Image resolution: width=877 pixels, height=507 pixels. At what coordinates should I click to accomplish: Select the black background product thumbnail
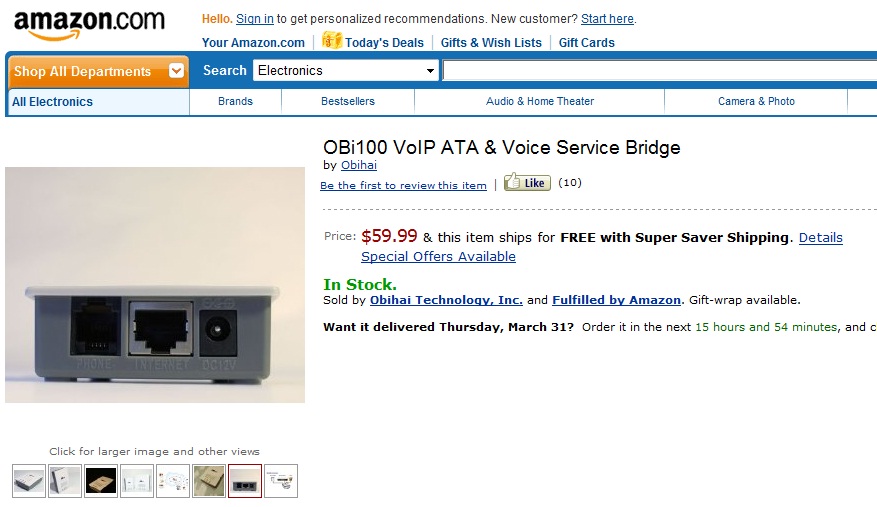tap(101, 481)
